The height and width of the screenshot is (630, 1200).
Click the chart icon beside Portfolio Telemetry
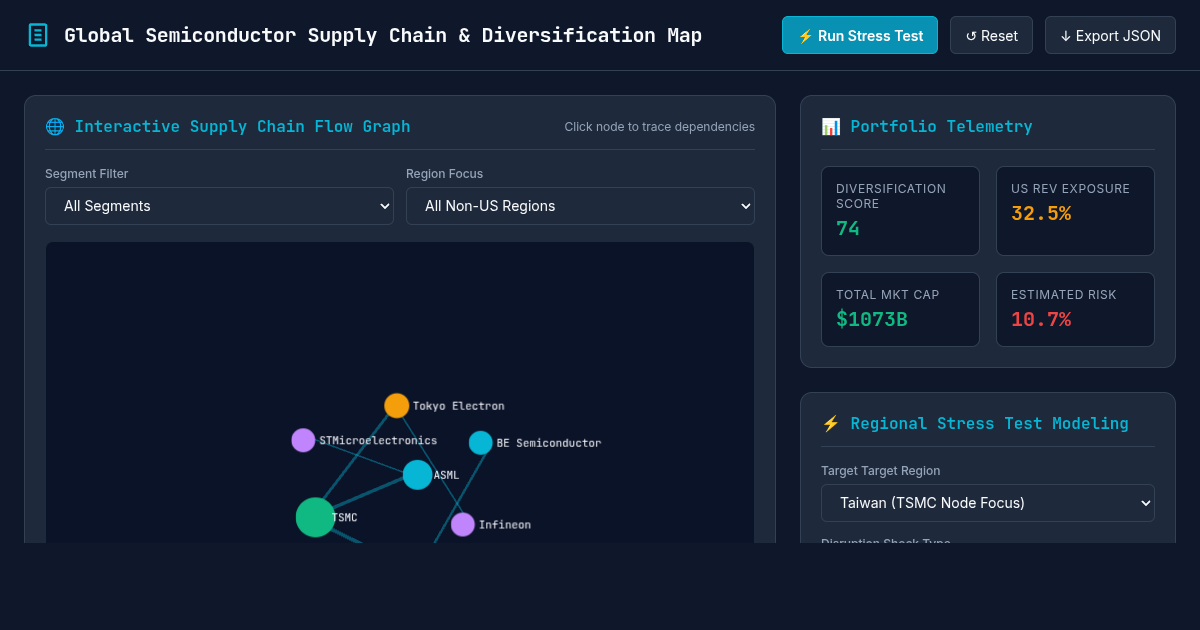click(x=831, y=127)
